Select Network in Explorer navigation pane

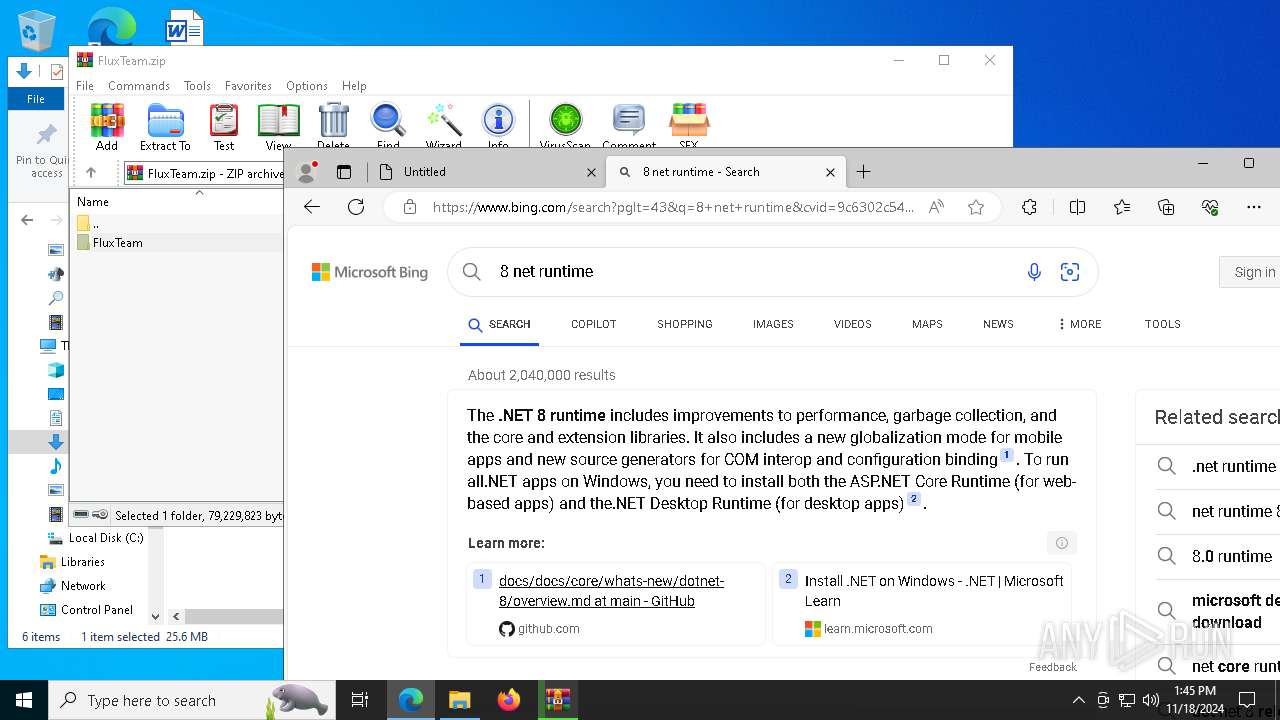(83, 586)
